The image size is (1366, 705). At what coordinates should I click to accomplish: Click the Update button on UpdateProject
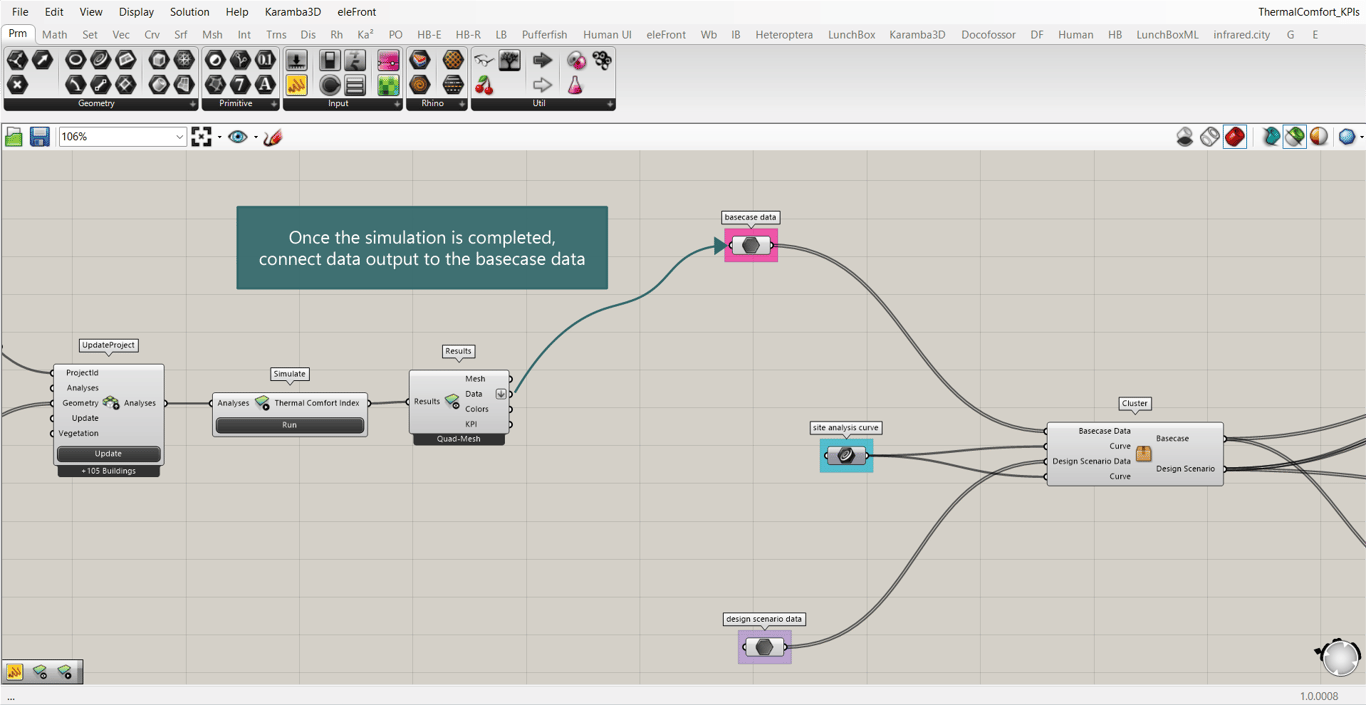[108, 454]
